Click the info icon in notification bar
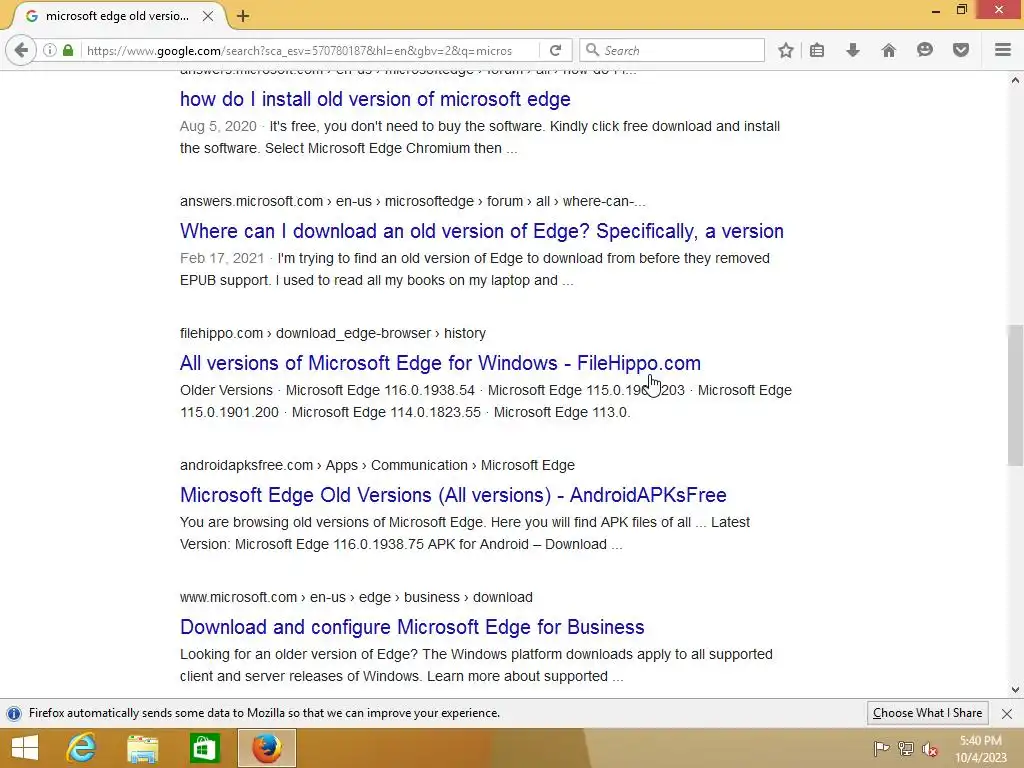This screenshot has height=768, width=1024. 14,713
